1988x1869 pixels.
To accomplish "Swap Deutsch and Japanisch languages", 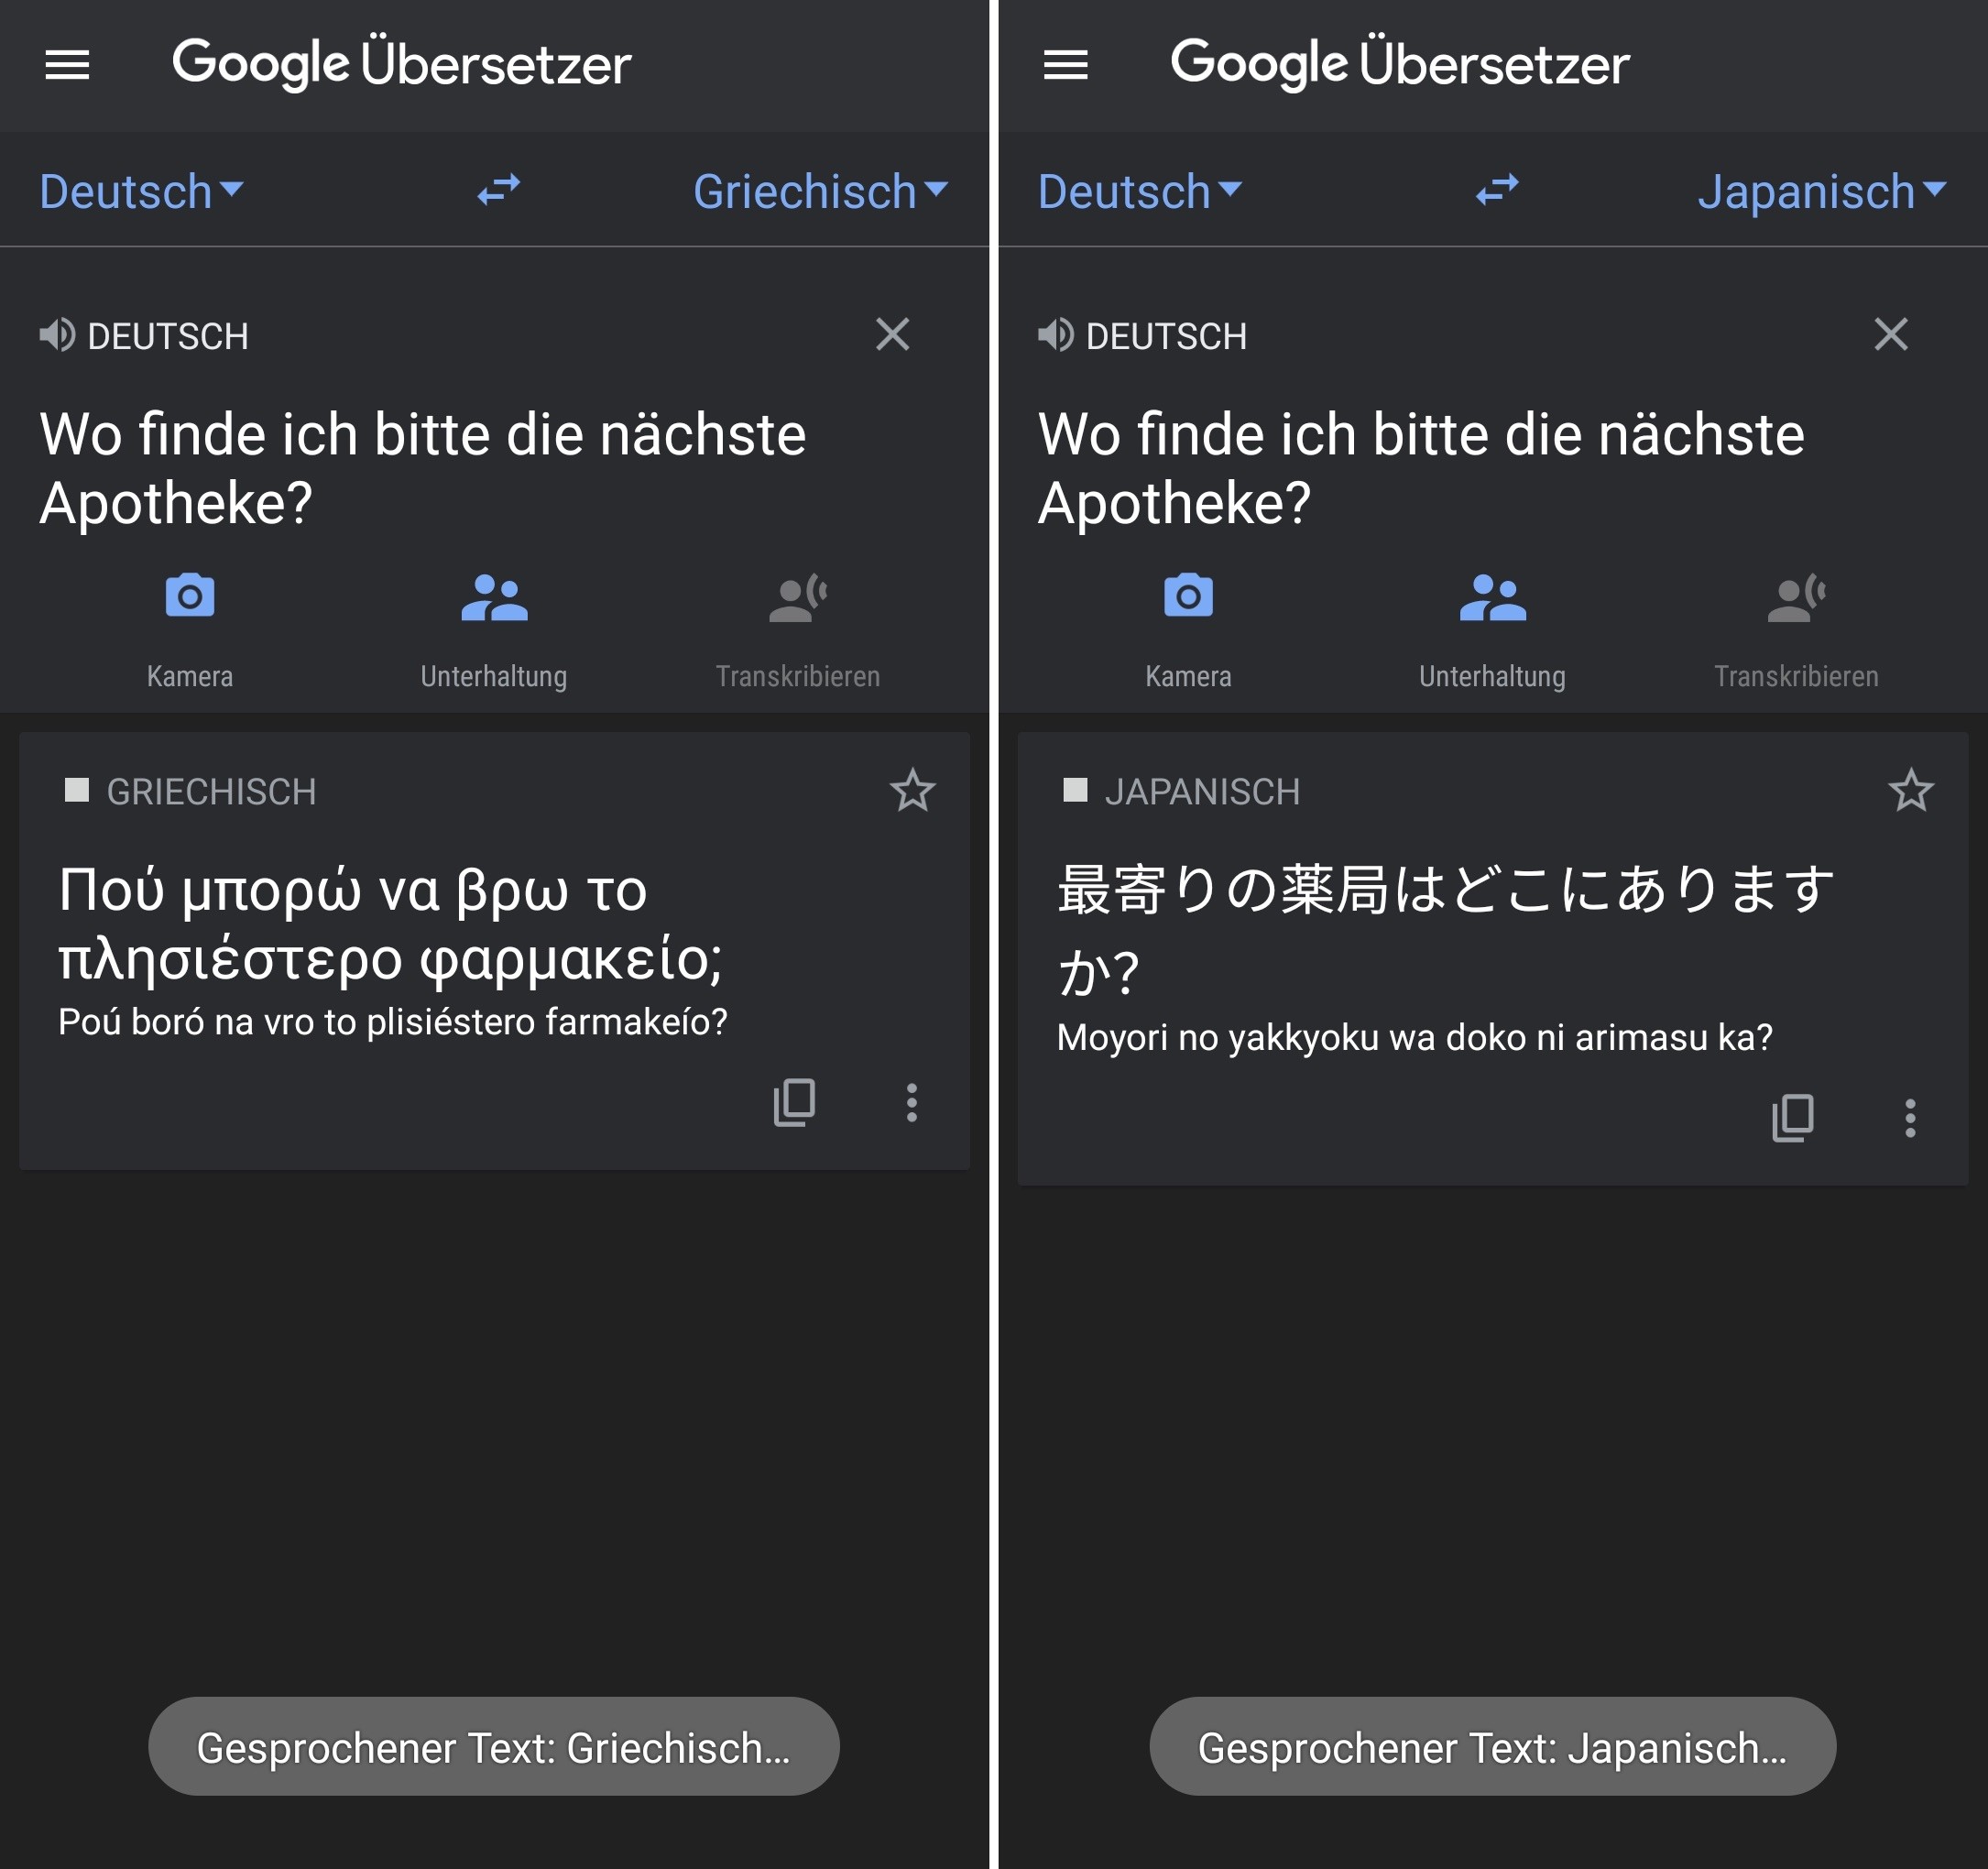I will [1496, 189].
